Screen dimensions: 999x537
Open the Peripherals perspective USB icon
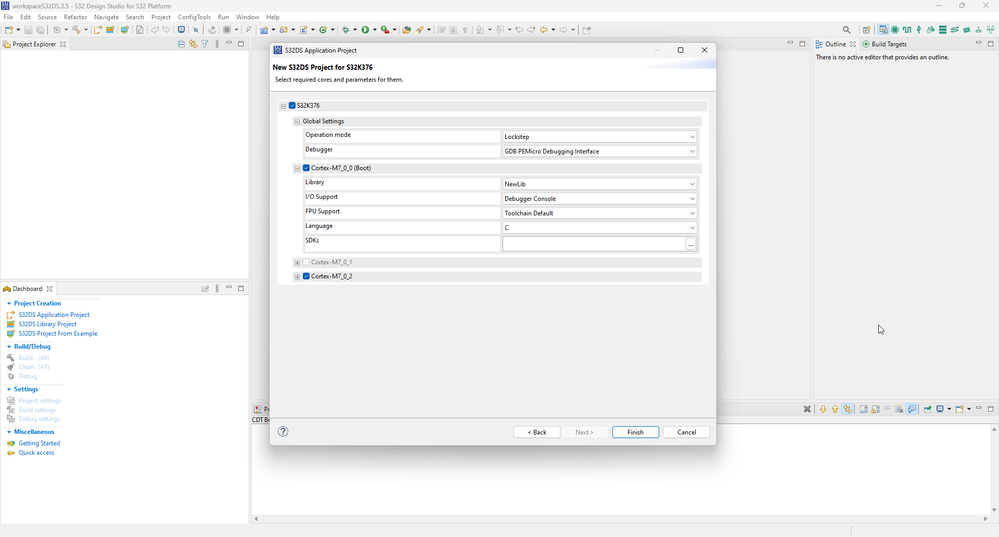[x=919, y=29]
